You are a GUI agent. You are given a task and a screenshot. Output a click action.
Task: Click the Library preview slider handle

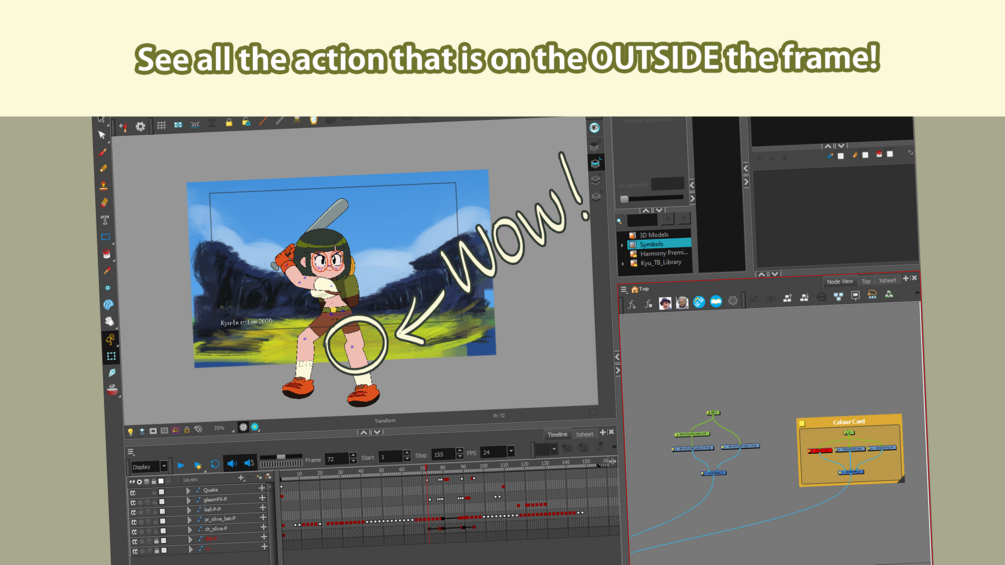[624, 200]
